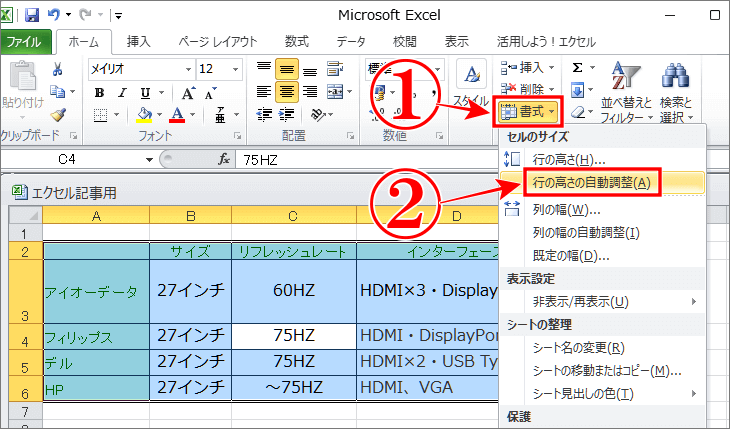Open the underline style dropdown arrow
The width and height of the screenshot is (730, 429).
pos(161,93)
